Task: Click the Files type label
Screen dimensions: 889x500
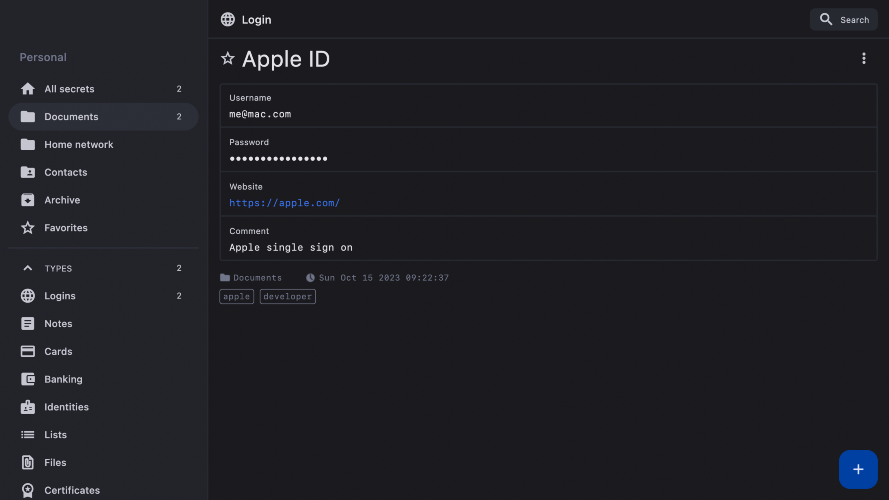Action: pyautogui.click(x=56, y=463)
